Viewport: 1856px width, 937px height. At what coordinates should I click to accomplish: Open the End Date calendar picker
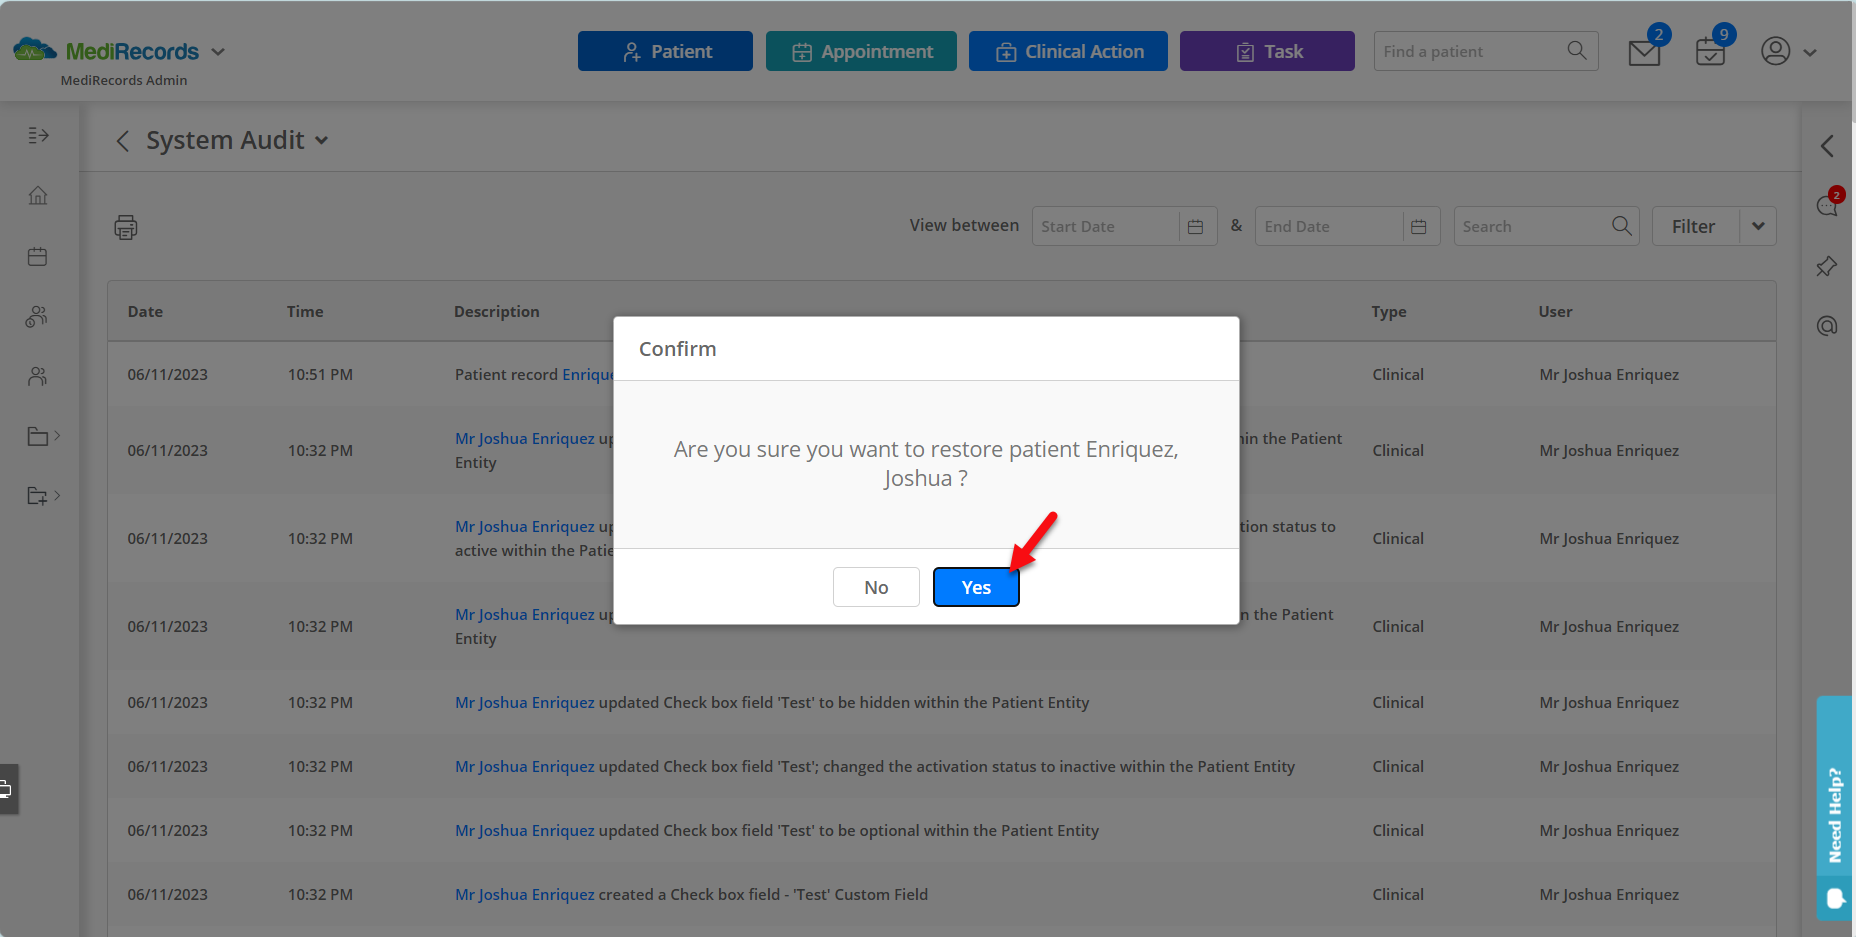coord(1419,226)
